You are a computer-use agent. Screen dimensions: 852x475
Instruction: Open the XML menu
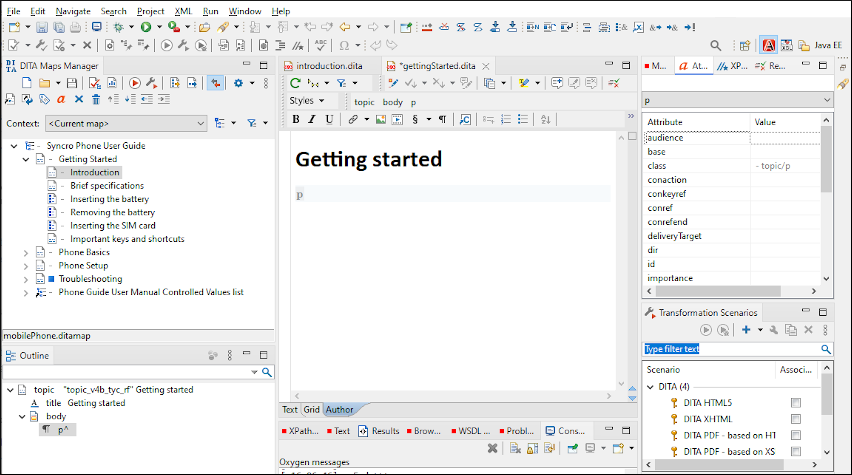183,11
